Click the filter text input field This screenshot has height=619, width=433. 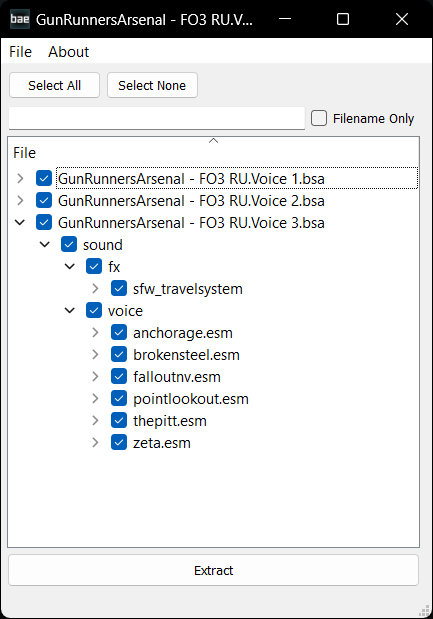click(157, 118)
